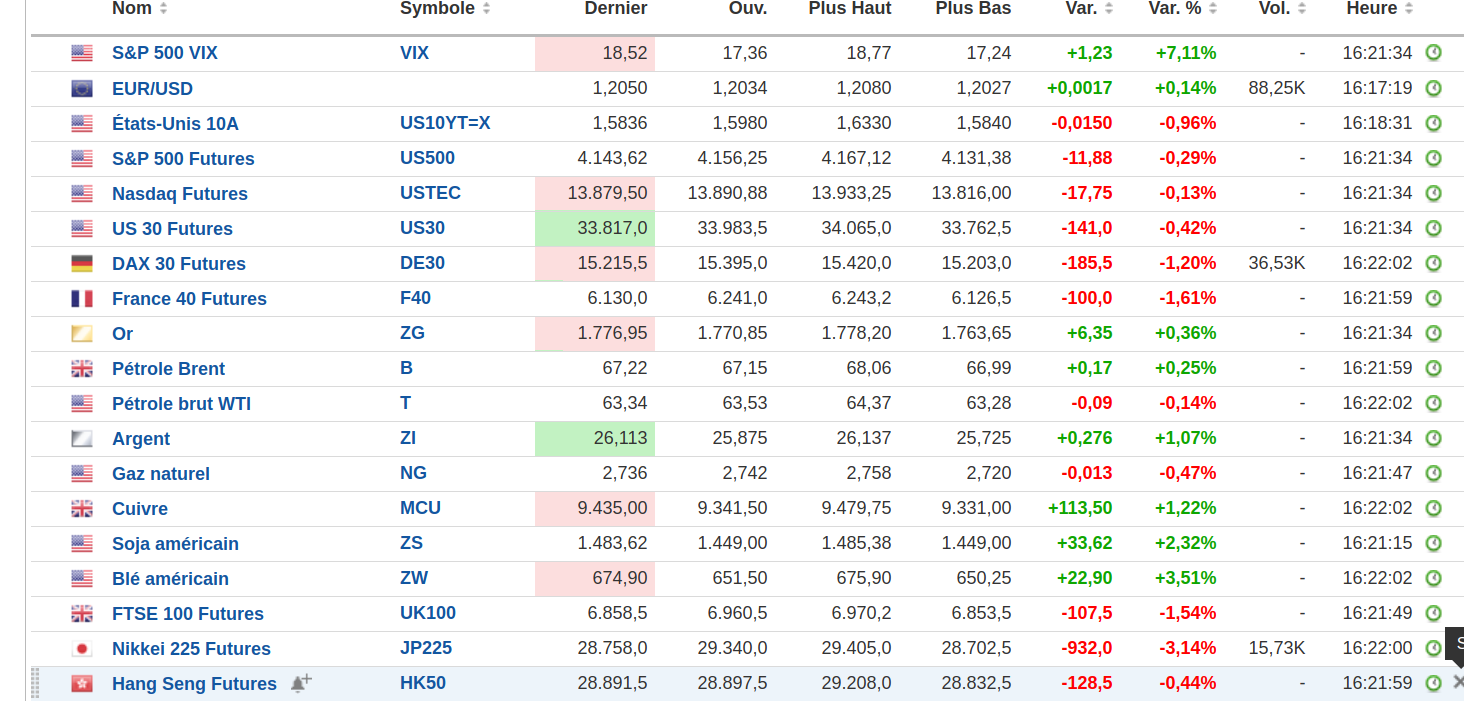Click the French flag beside France 40 Futures
This screenshot has height=701, width=1464.
[x=82, y=299]
